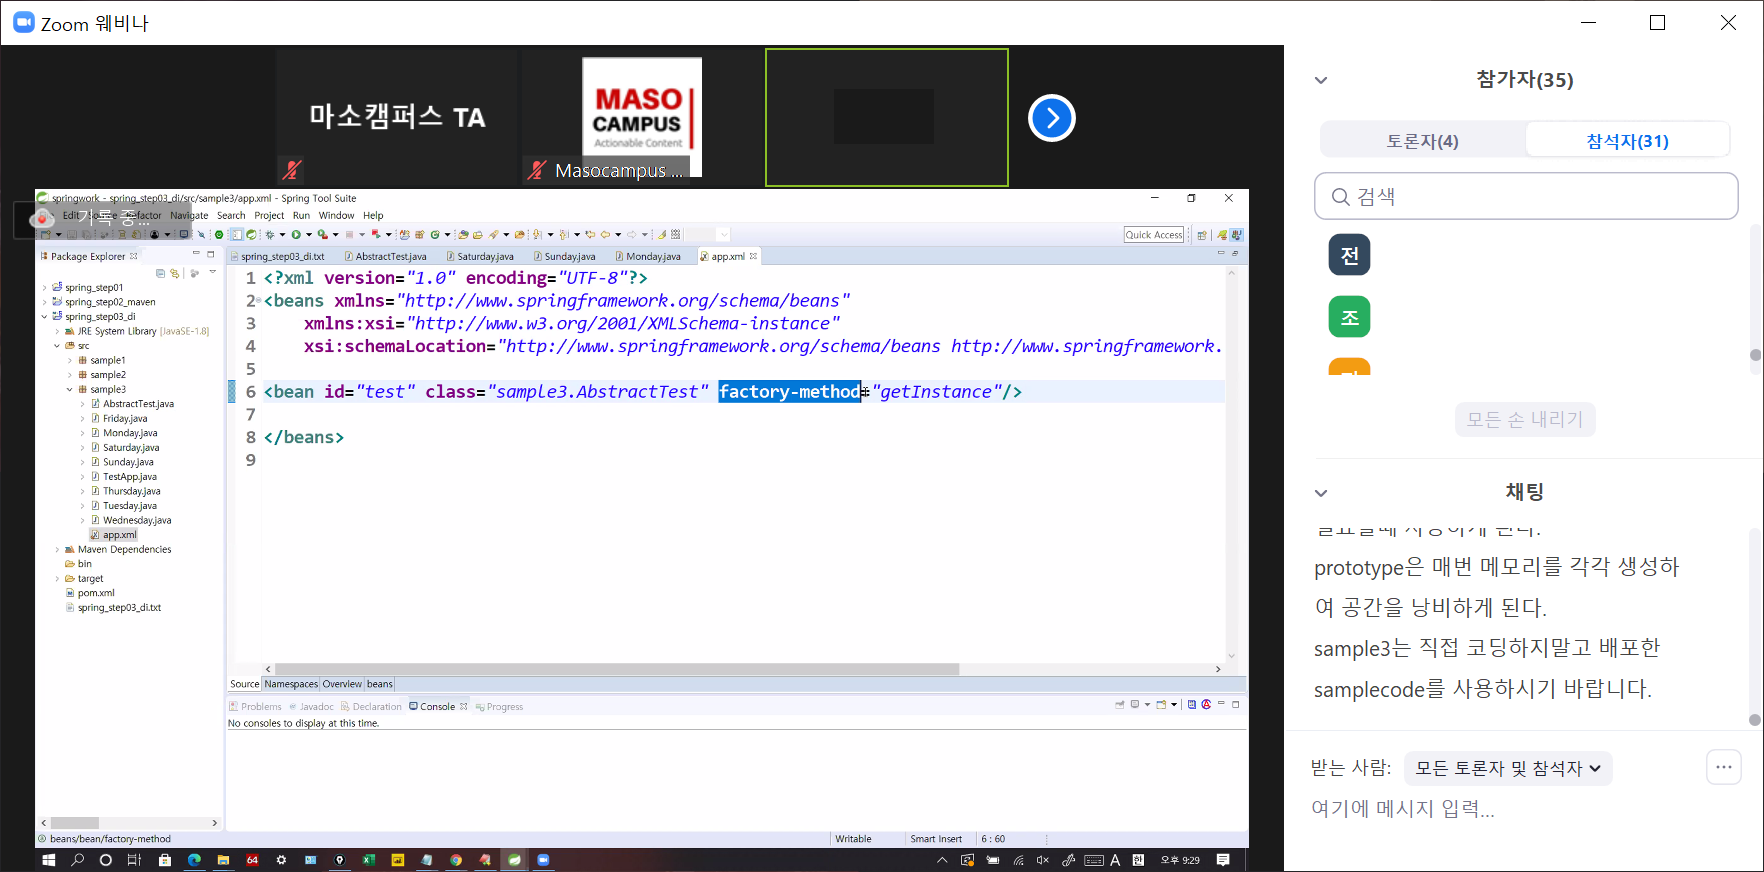The width and height of the screenshot is (1764, 872).
Task: Collapse the 참가자(35) panel chevron
Action: pos(1321,80)
